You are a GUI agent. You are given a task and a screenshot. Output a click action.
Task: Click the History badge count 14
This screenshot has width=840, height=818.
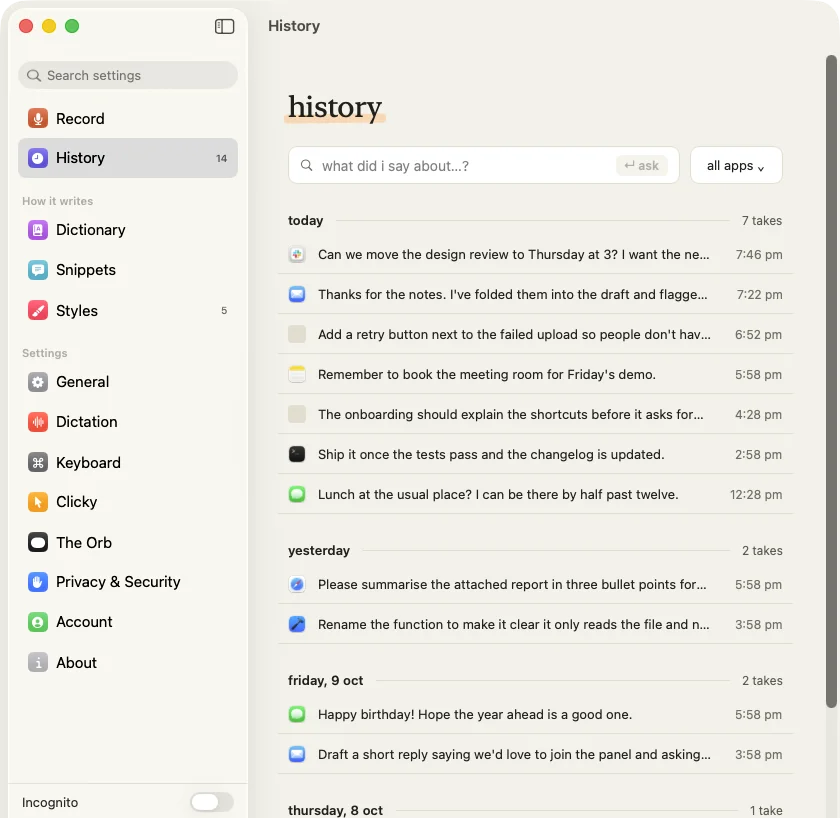221,158
